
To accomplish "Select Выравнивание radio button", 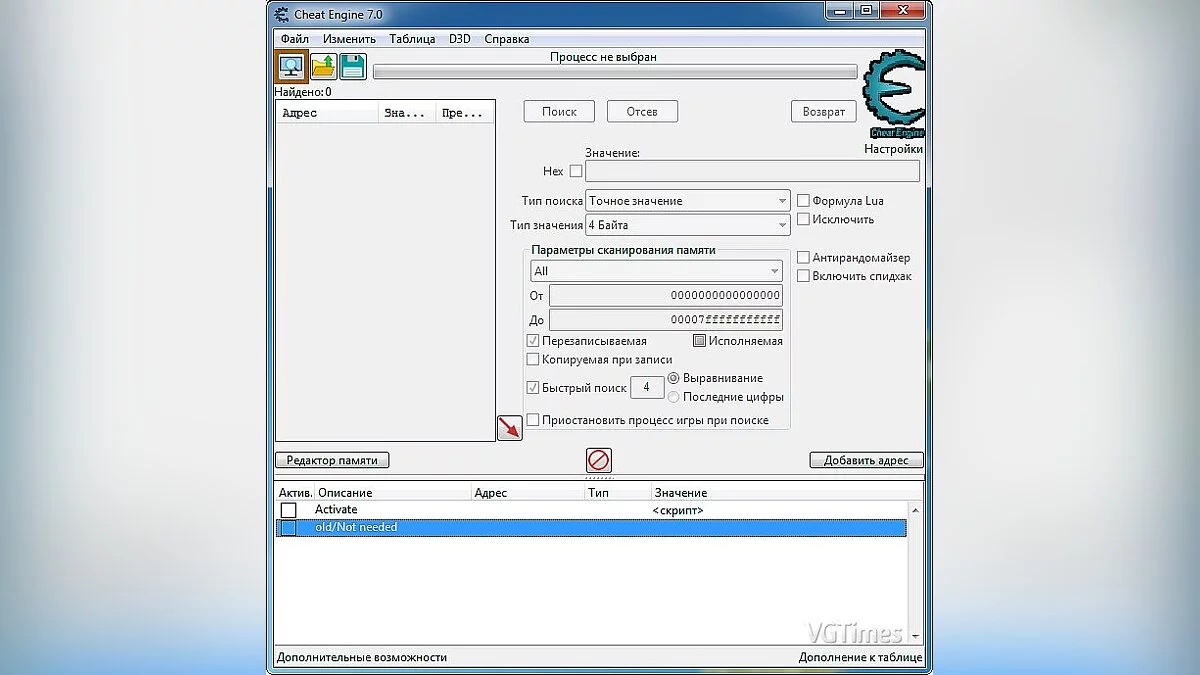I will coord(673,378).
